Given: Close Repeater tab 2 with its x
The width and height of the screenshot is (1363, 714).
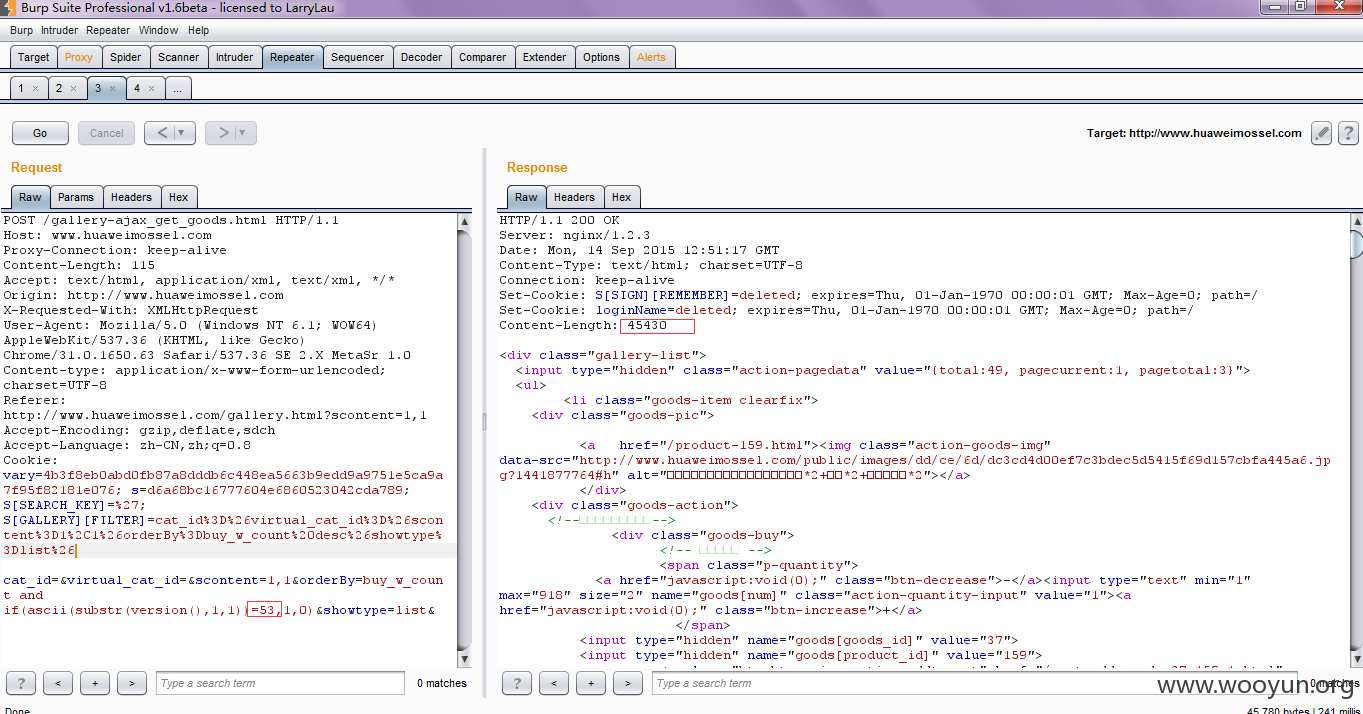Looking at the screenshot, I should click(x=74, y=89).
